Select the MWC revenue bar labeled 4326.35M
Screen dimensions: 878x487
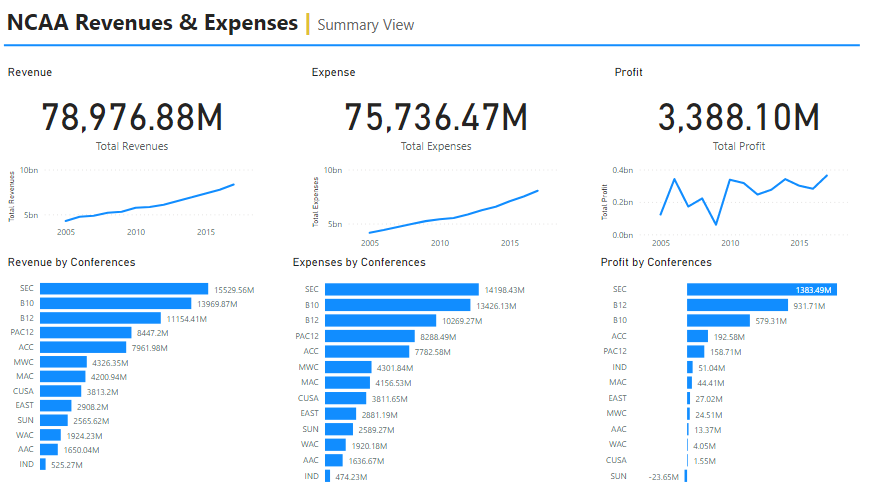pyautogui.click(x=63, y=362)
